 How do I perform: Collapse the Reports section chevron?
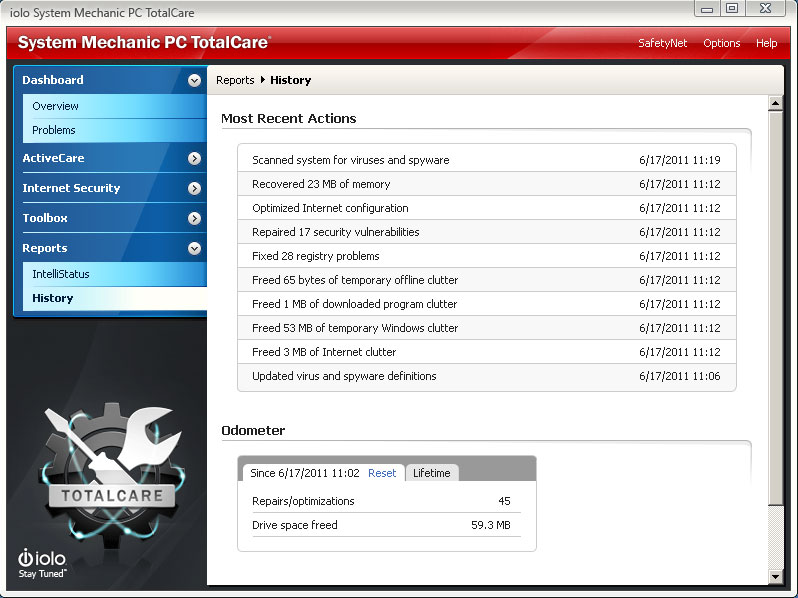click(194, 248)
